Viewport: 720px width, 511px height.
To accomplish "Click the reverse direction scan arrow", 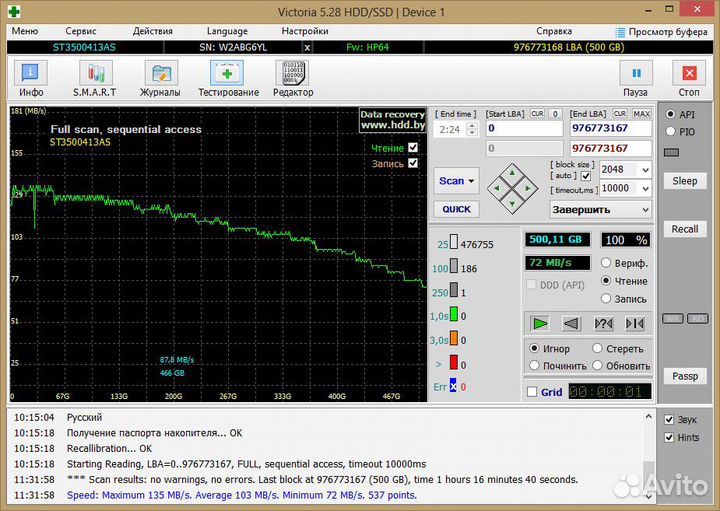I will click(571, 323).
